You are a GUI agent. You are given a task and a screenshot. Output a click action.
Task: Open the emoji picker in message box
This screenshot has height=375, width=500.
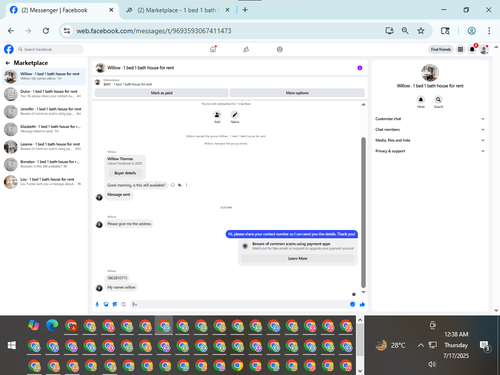[352, 304]
